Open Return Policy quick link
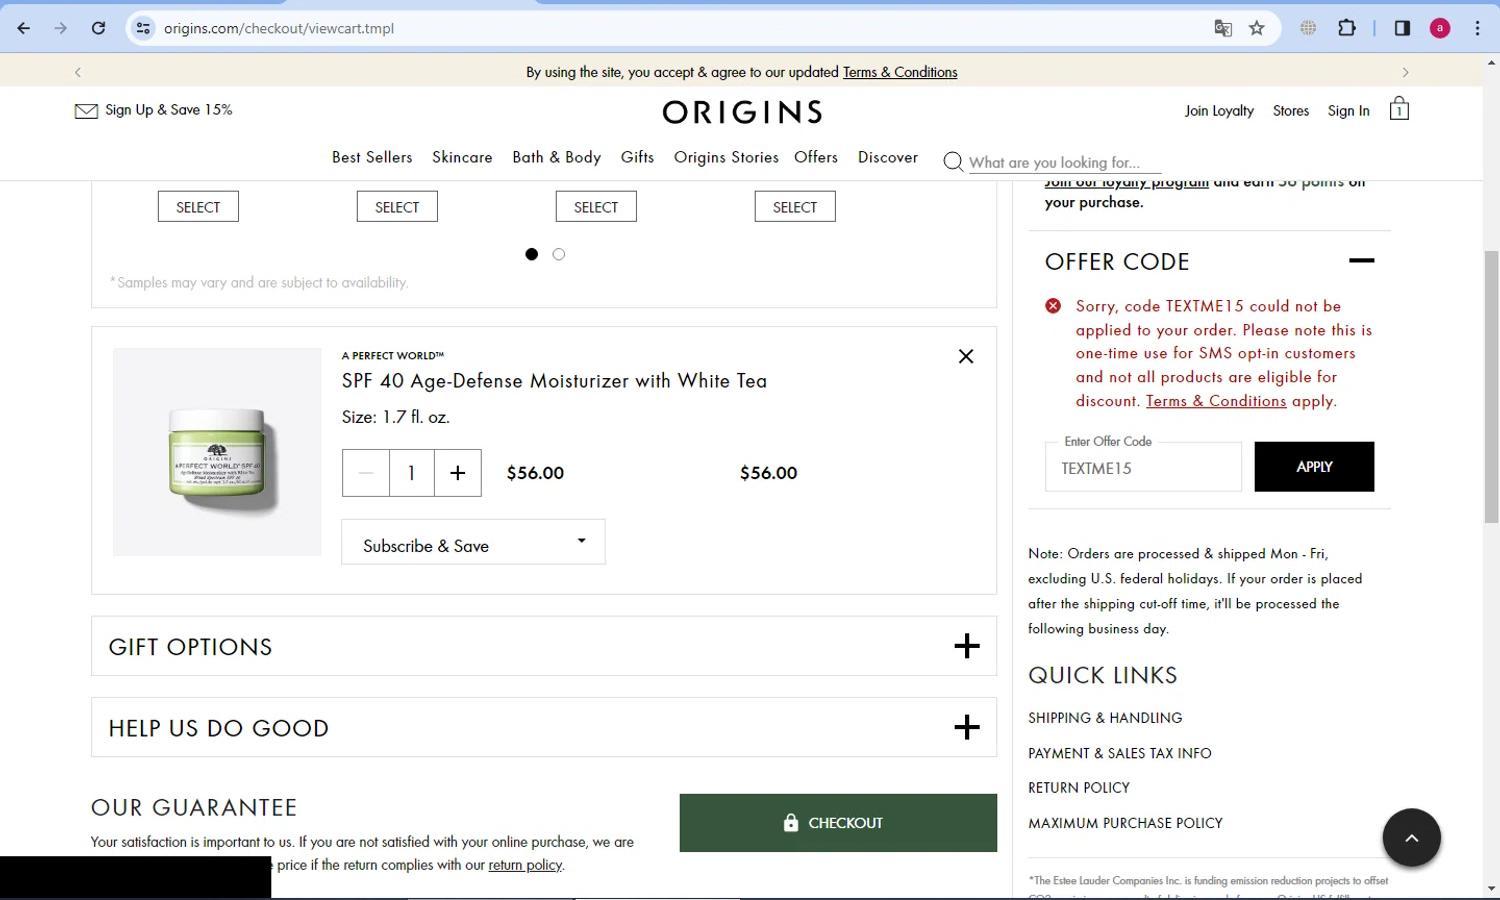Viewport: 1500px width, 900px height. (1079, 788)
